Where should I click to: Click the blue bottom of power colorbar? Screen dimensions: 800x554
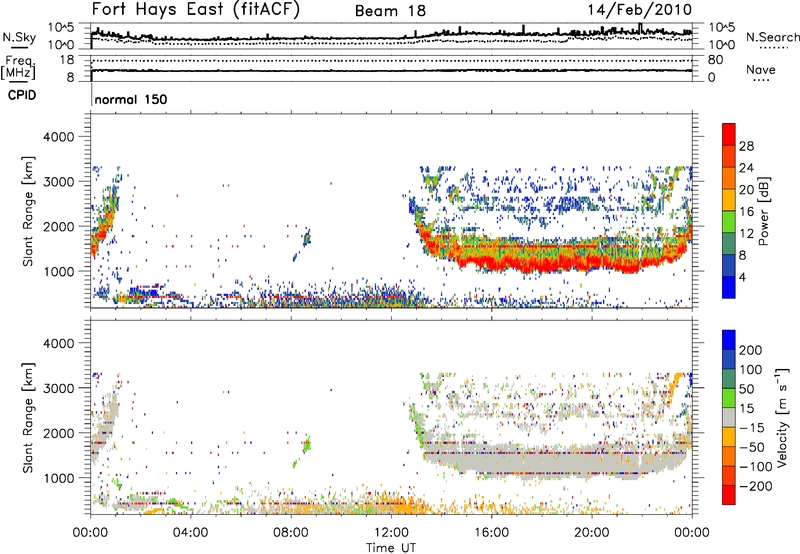(x=729, y=287)
